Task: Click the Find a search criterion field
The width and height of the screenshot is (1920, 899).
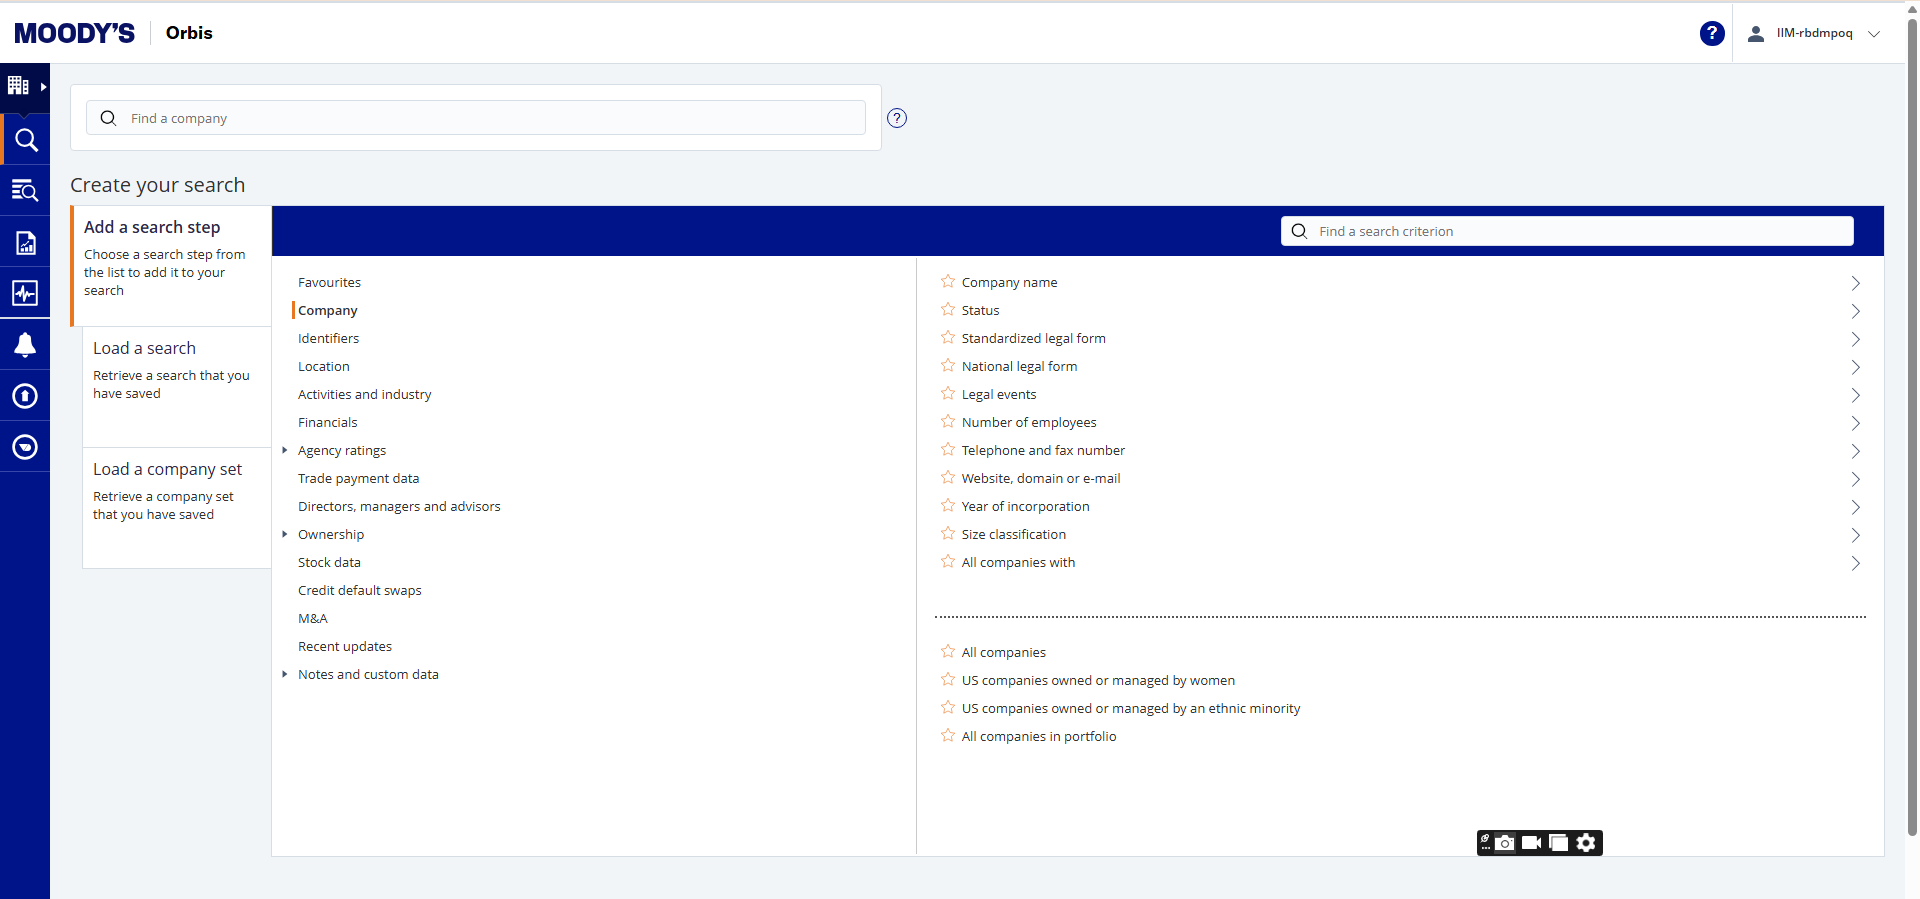Action: pos(1567,231)
